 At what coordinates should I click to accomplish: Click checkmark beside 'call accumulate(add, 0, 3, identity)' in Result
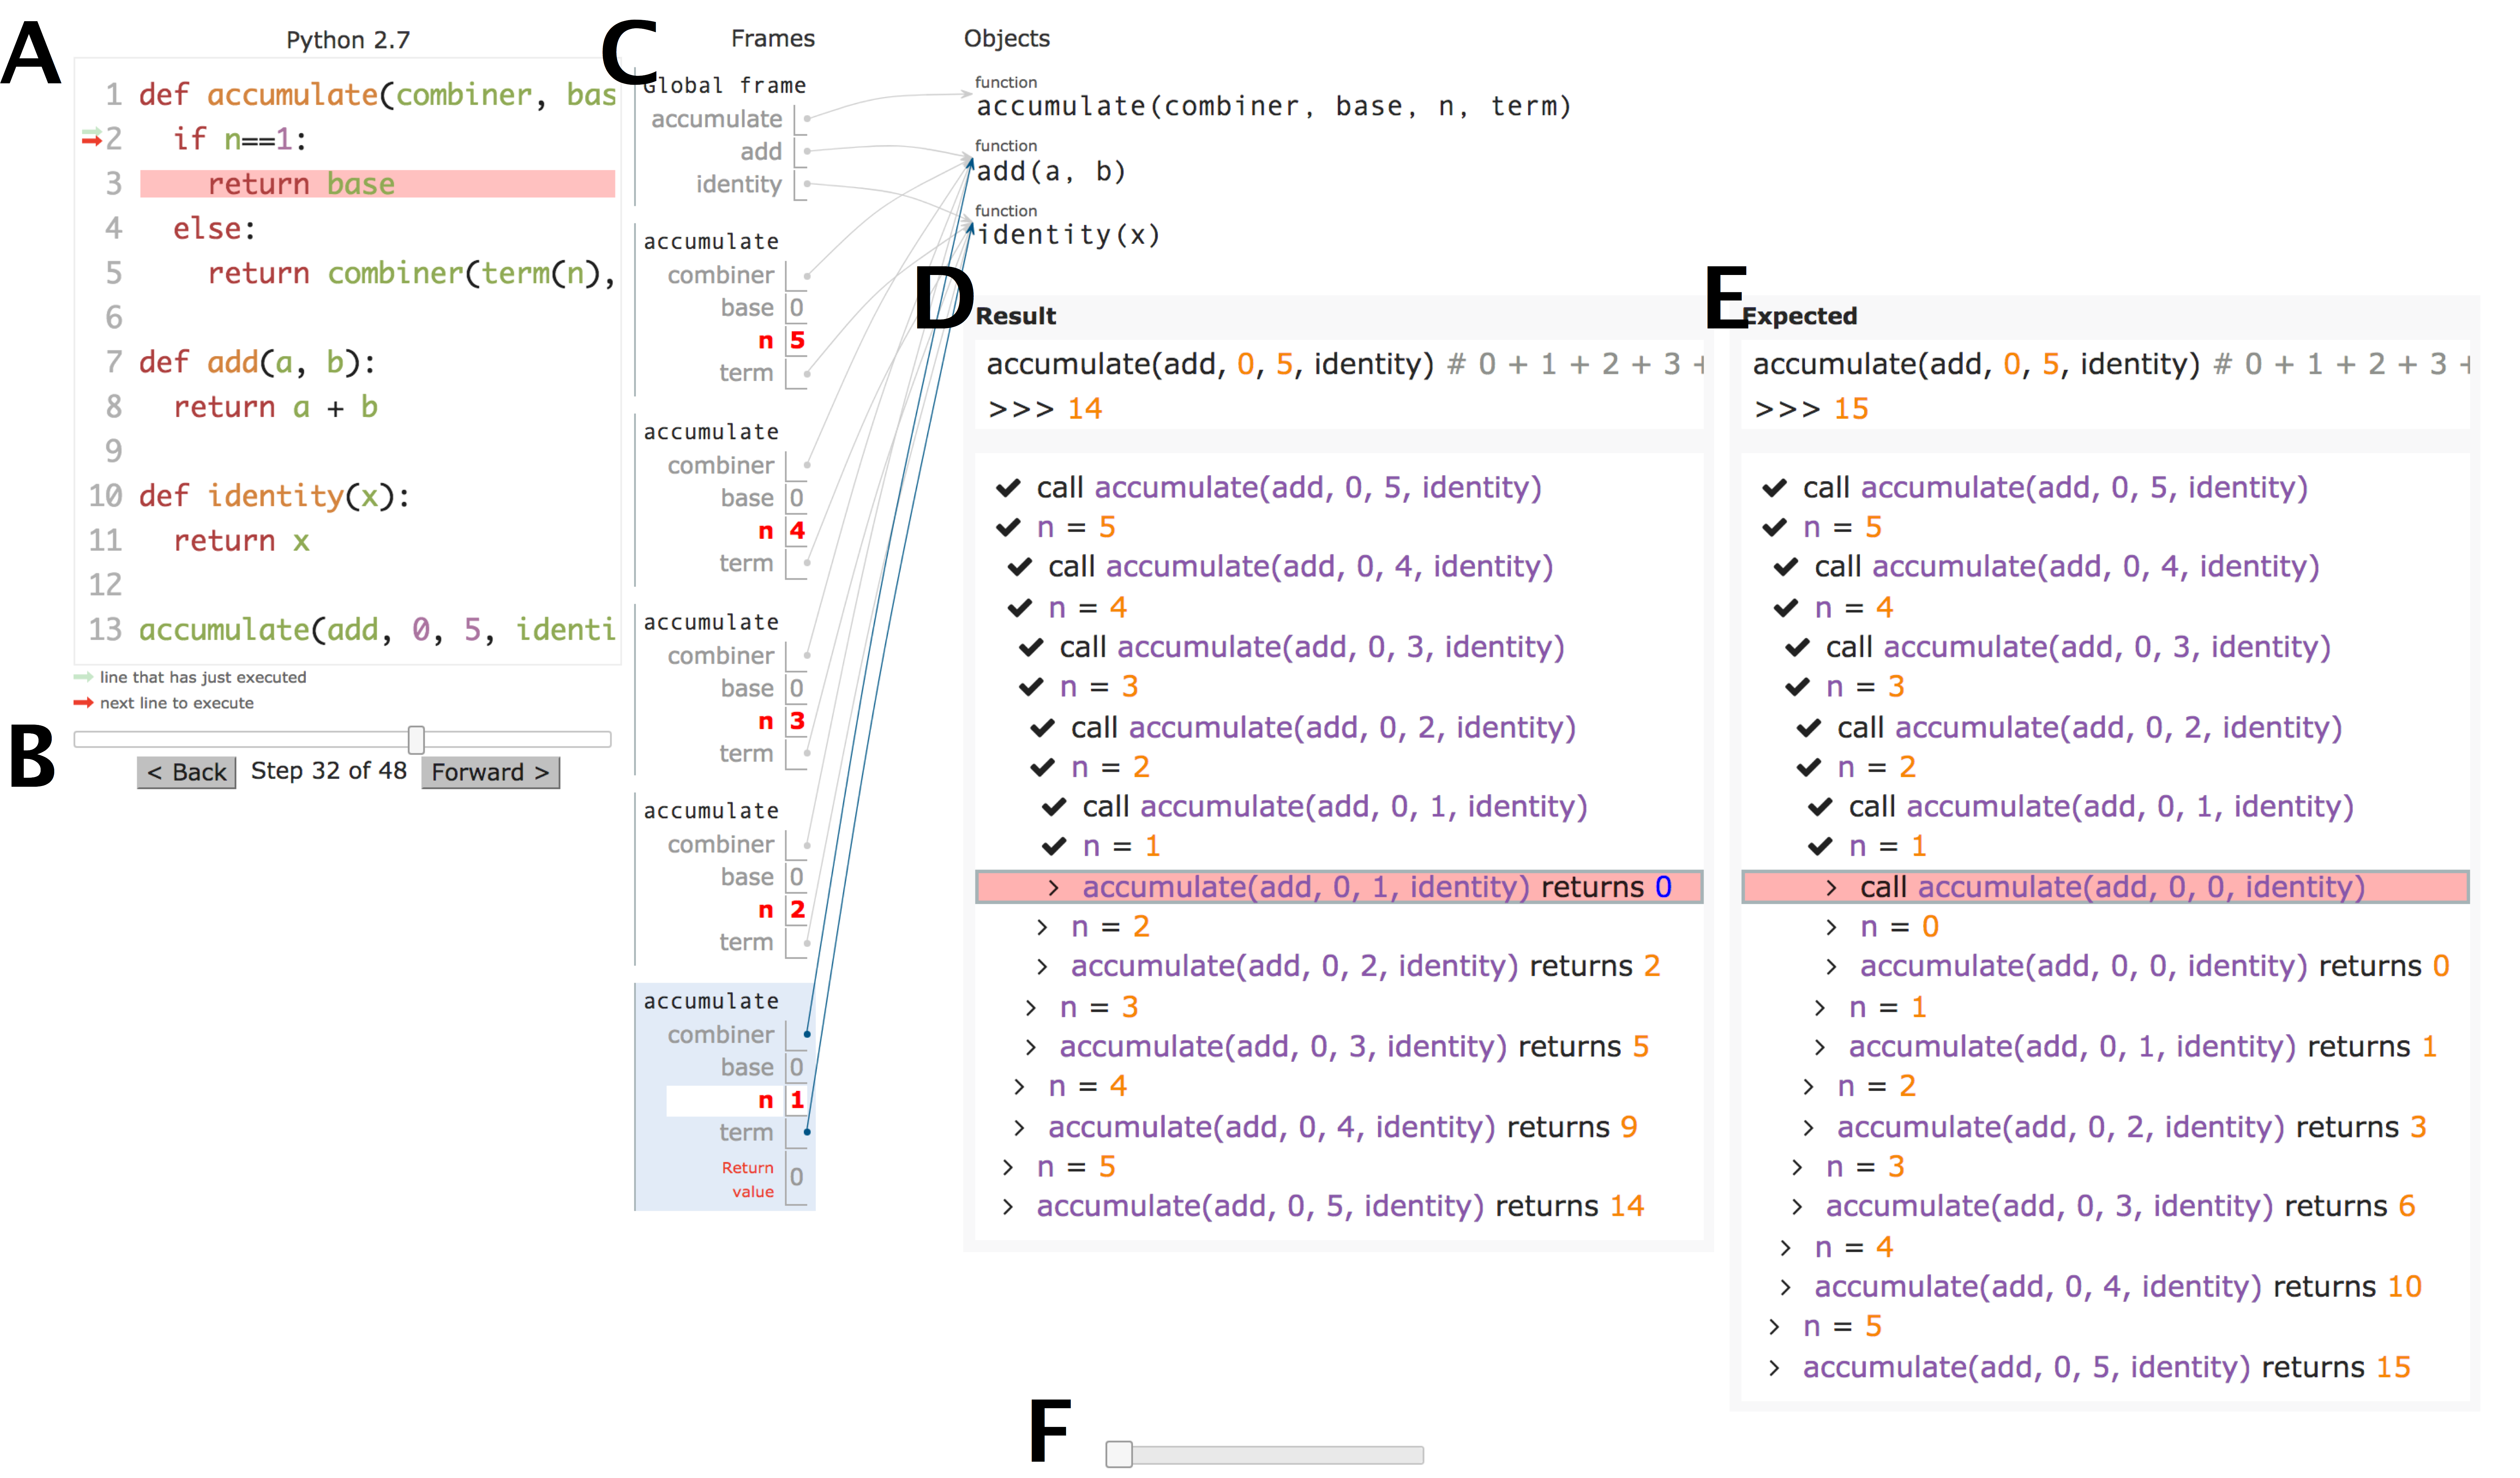[1031, 647]
